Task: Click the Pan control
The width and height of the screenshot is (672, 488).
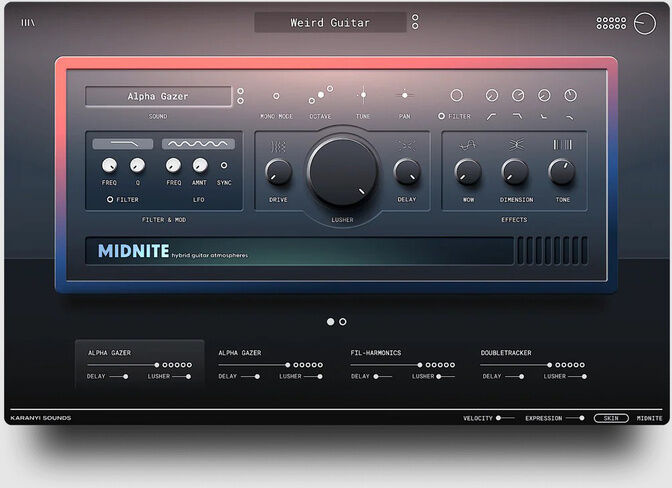Action: tap(405, 95)
